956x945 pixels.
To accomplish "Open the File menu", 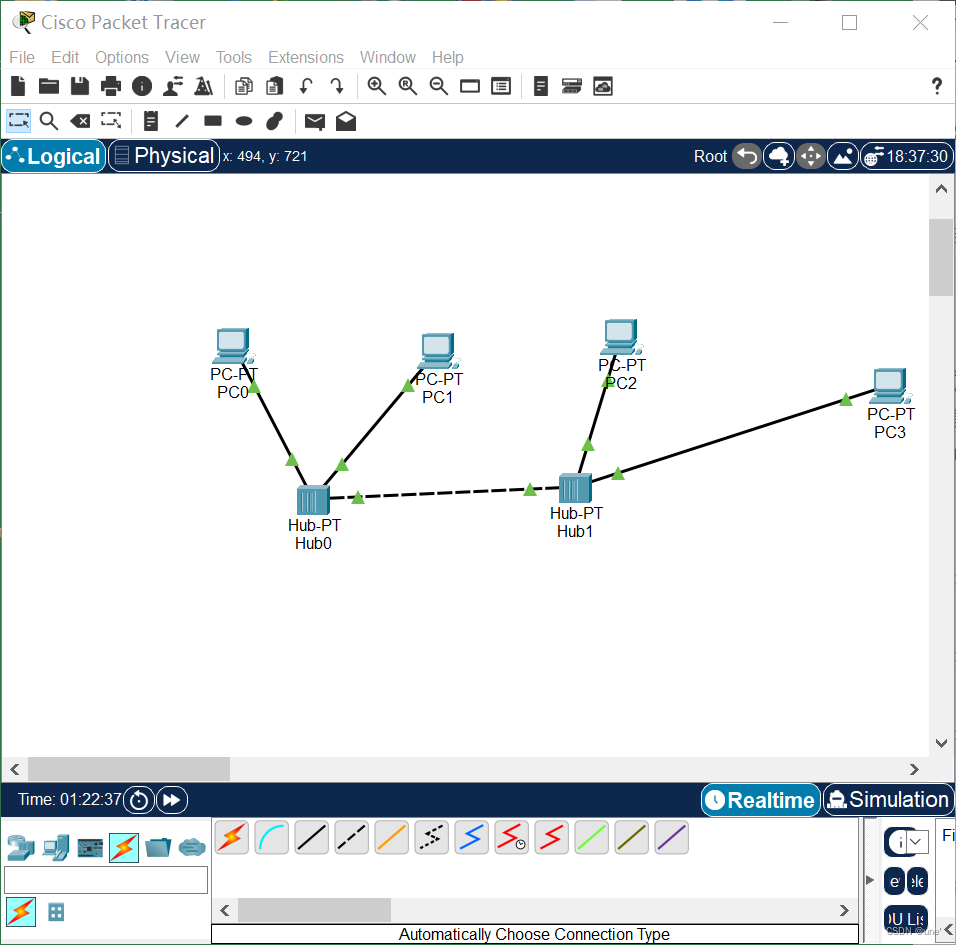I will [x=22, y=57].
